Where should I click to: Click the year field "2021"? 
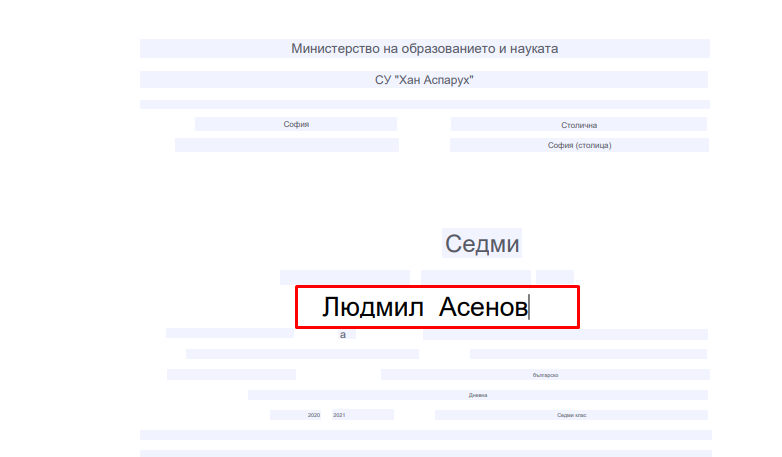[x=363, y=415]
